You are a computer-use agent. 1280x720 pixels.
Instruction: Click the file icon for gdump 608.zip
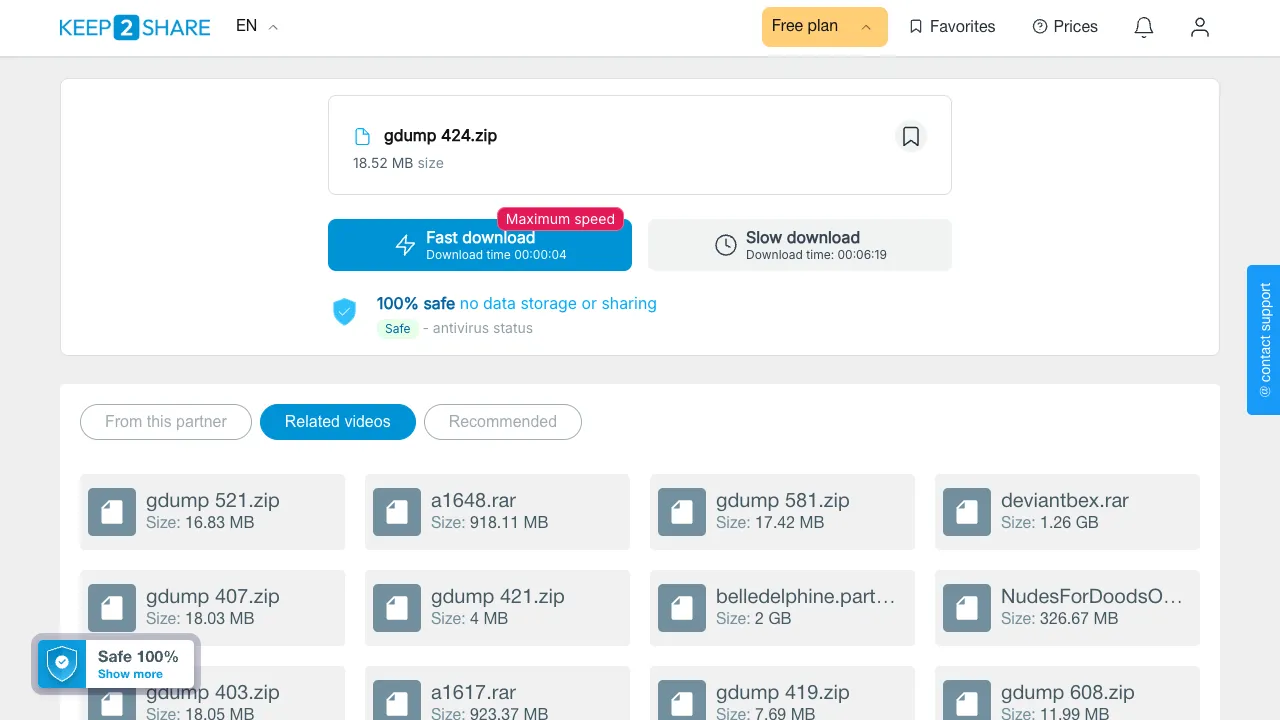coord(967,700)
